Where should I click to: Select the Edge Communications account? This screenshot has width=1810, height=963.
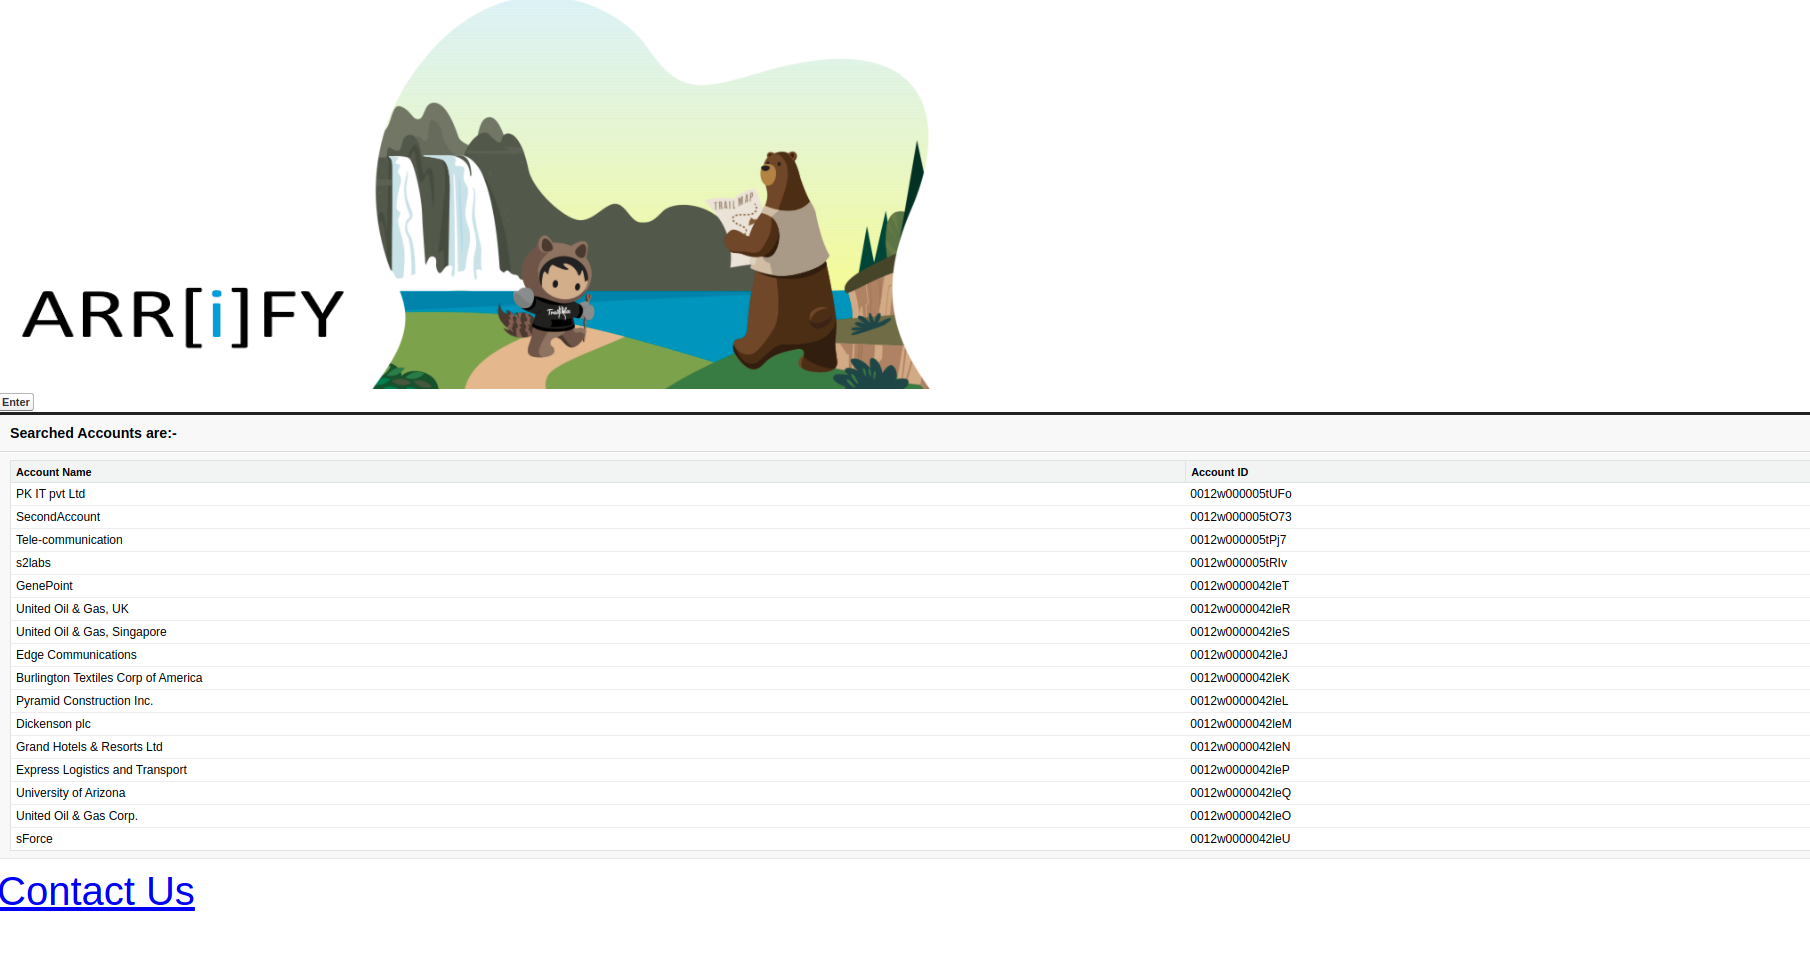(x=76, y=655)
